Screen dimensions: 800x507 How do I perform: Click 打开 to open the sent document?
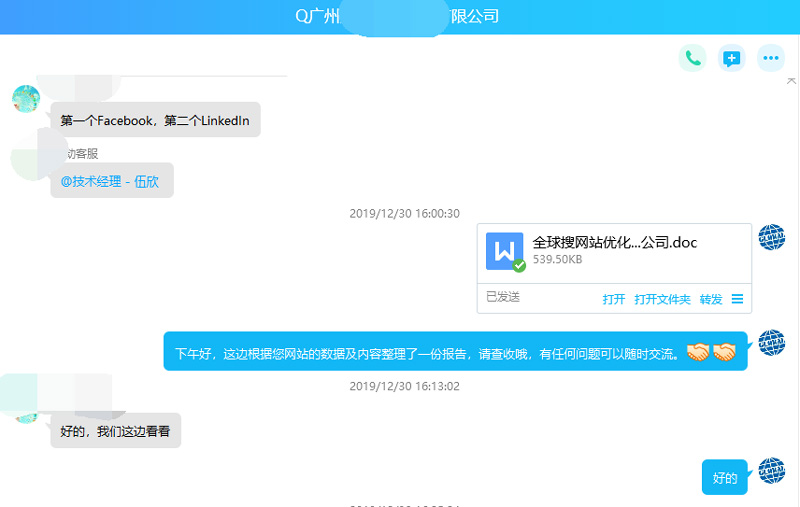[614, 299]
